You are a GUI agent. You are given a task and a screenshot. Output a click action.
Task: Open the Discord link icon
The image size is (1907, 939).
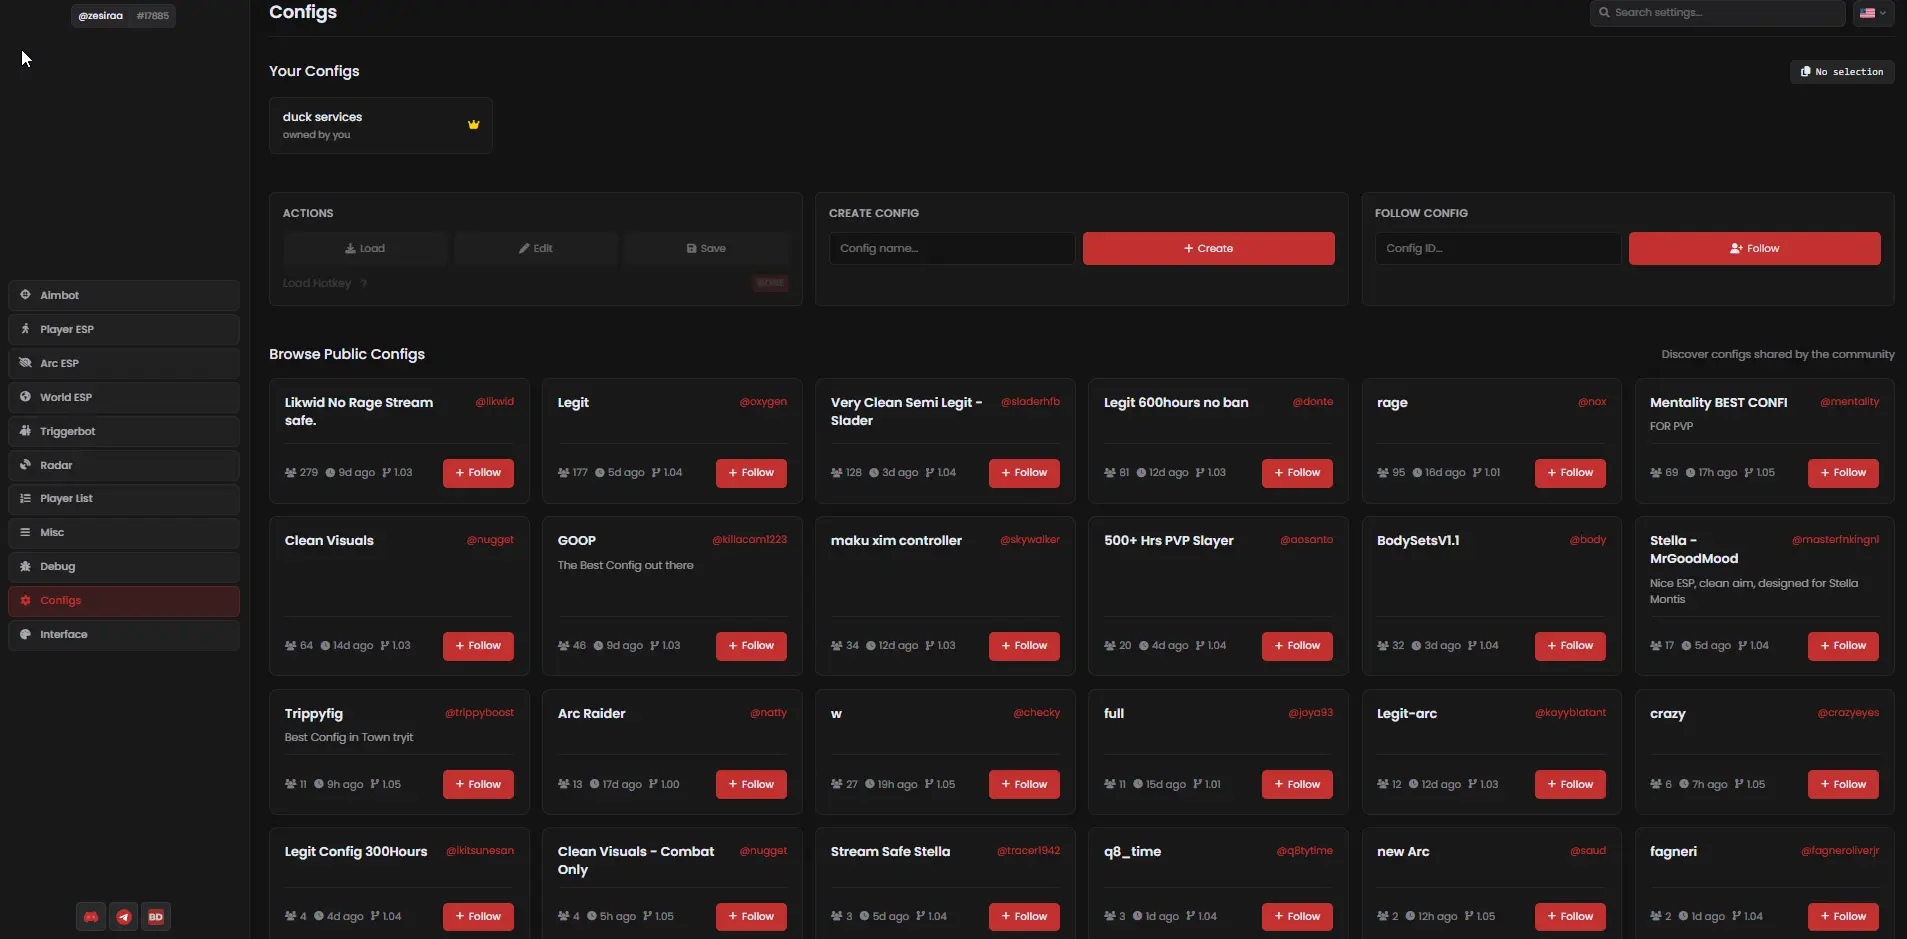tap(91, 917)
